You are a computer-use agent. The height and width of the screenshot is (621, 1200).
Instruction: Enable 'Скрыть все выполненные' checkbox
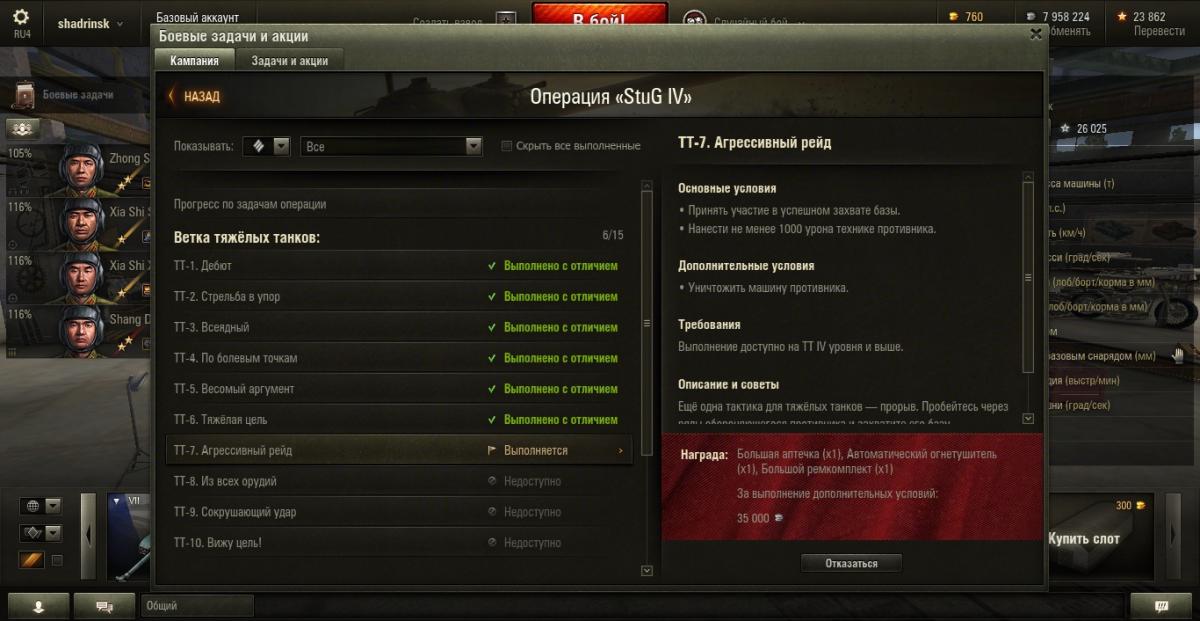[x=507, y=146]
